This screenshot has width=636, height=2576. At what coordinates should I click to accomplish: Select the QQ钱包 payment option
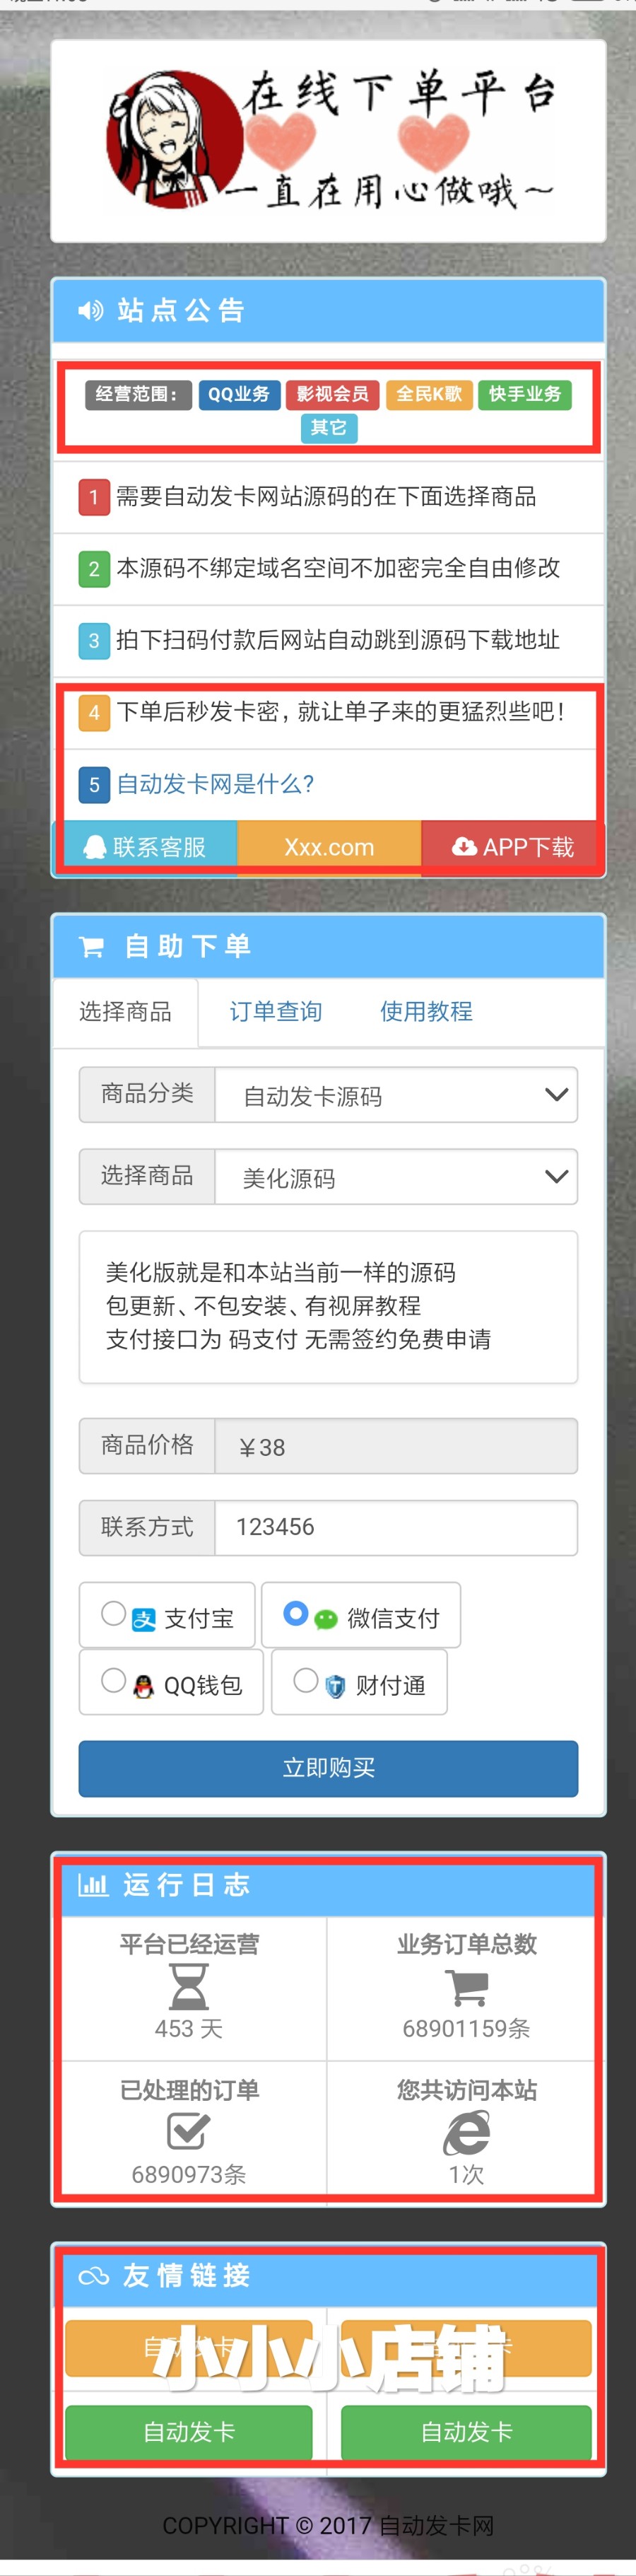point(113,1681)
